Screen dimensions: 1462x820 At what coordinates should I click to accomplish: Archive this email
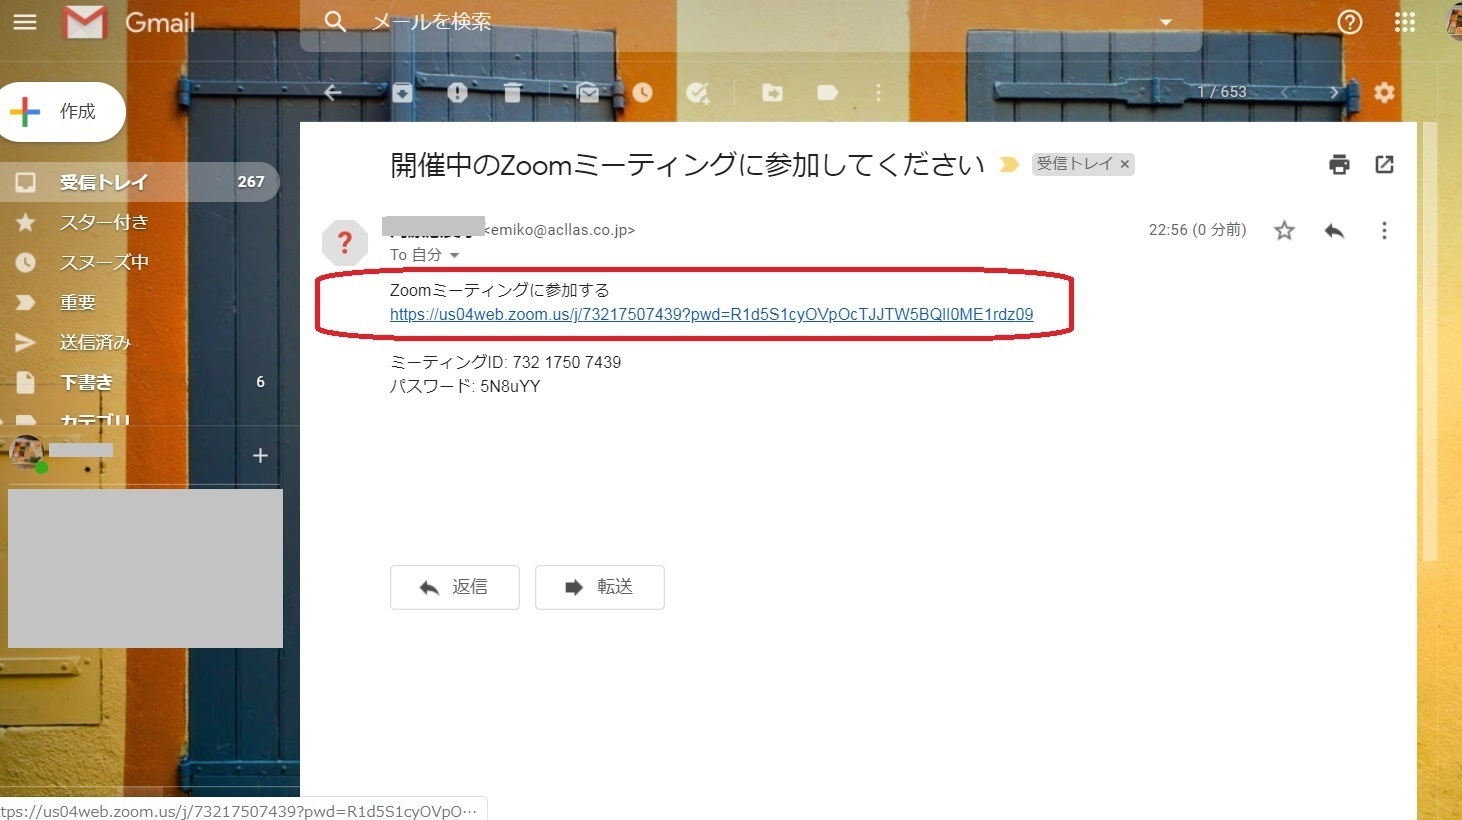point(402,92)
